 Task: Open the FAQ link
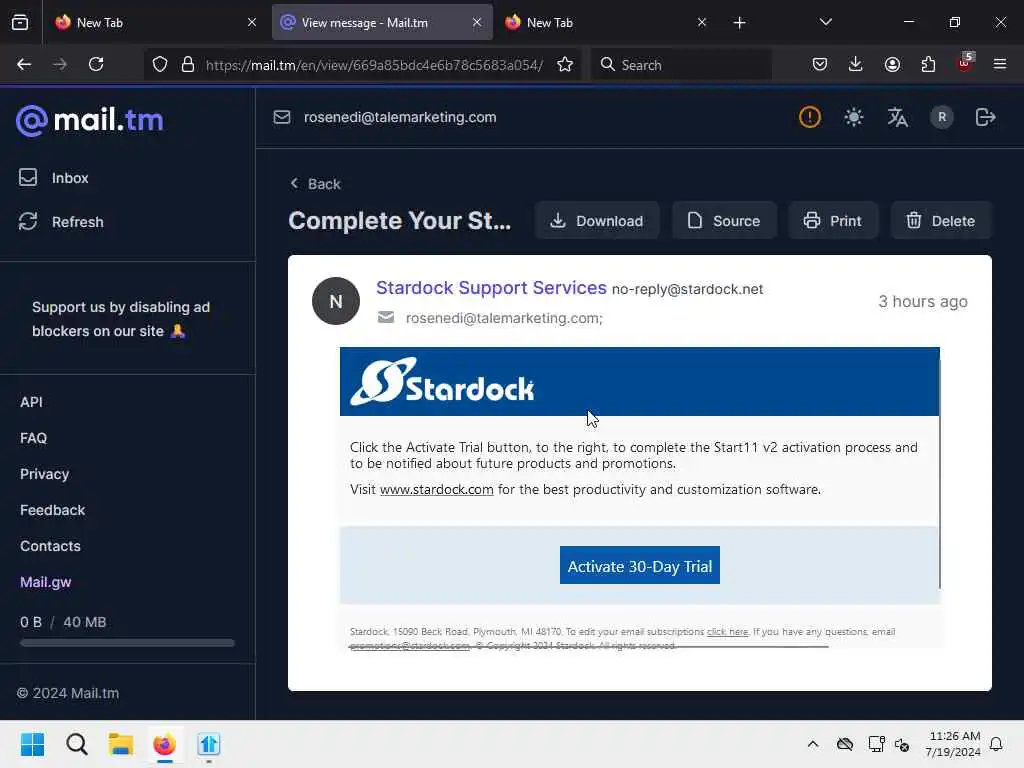pyautogui.click(x=33, y=438)
